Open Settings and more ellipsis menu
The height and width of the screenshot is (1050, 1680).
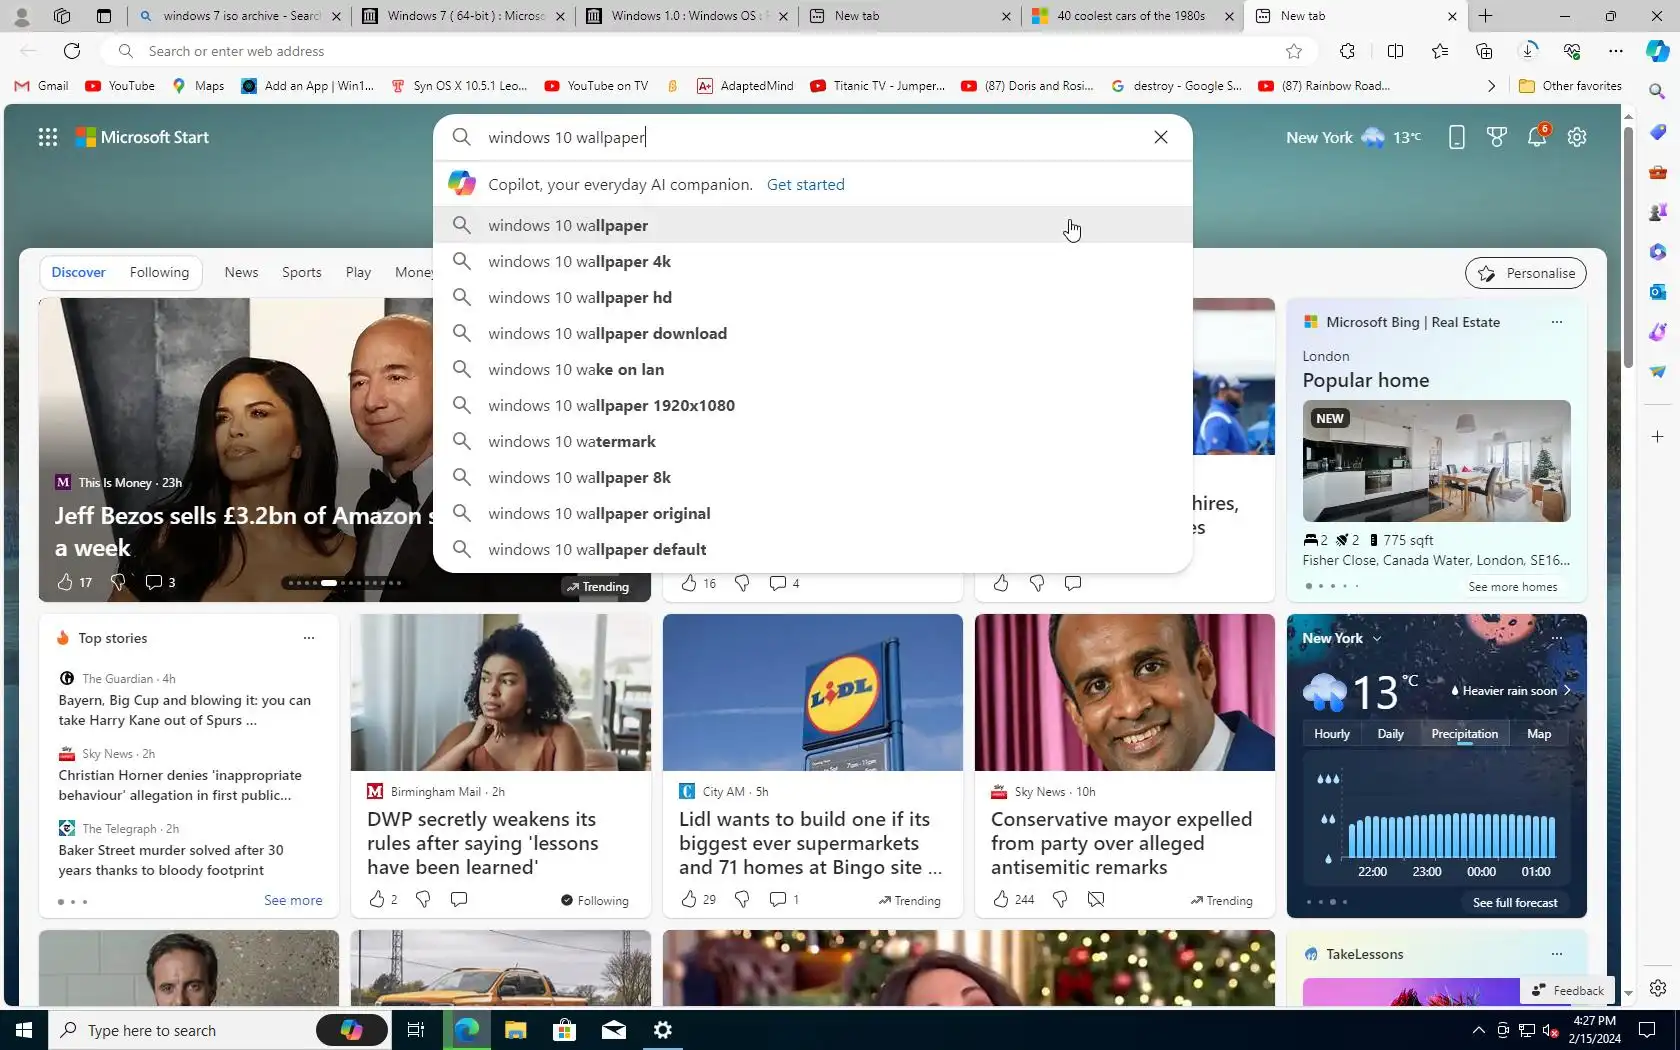point(1616,51)
